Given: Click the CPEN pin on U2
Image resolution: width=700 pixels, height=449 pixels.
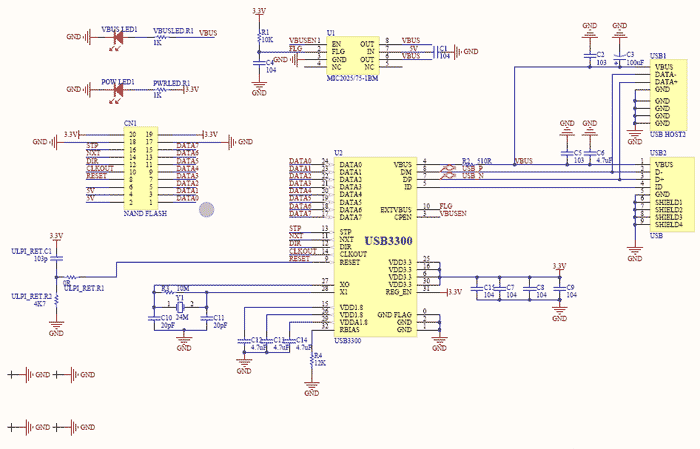Looking at the screenshot, I should pos(403,217).
